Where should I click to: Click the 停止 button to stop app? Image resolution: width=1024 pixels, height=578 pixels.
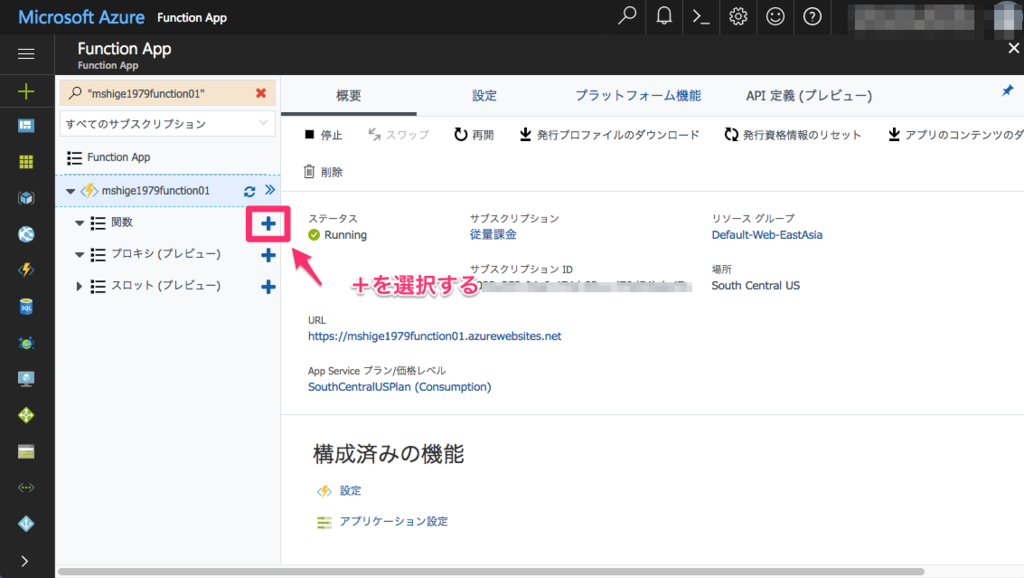coord(329,133)
